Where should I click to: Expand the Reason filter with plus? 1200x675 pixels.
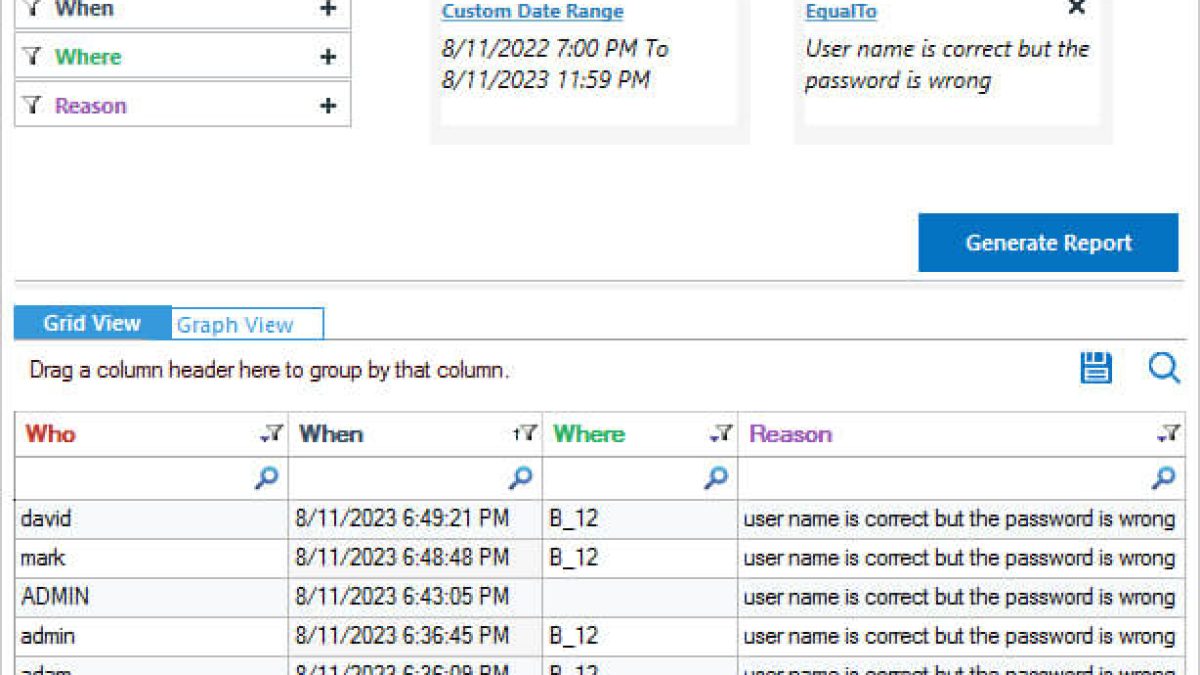(x=327, y=106)
